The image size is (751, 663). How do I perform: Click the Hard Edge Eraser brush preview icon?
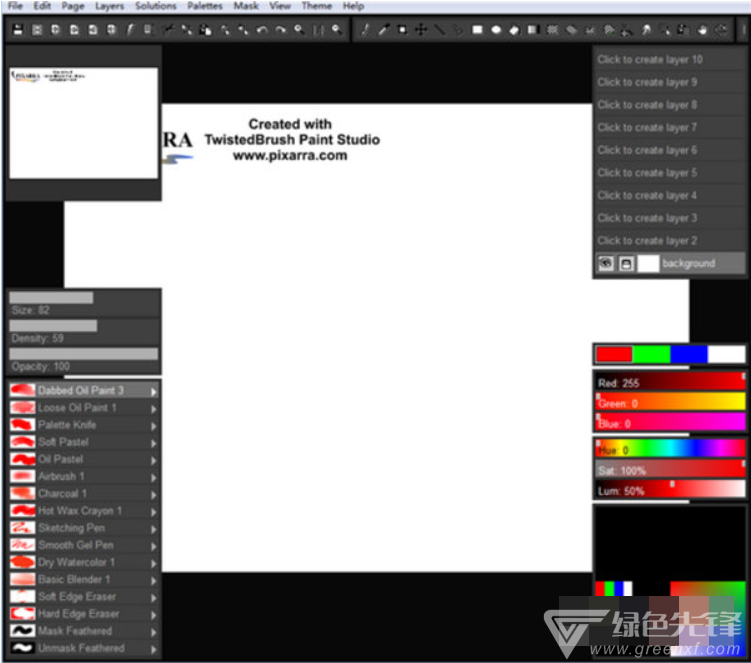pyautogui.click(x=23, y=614)
